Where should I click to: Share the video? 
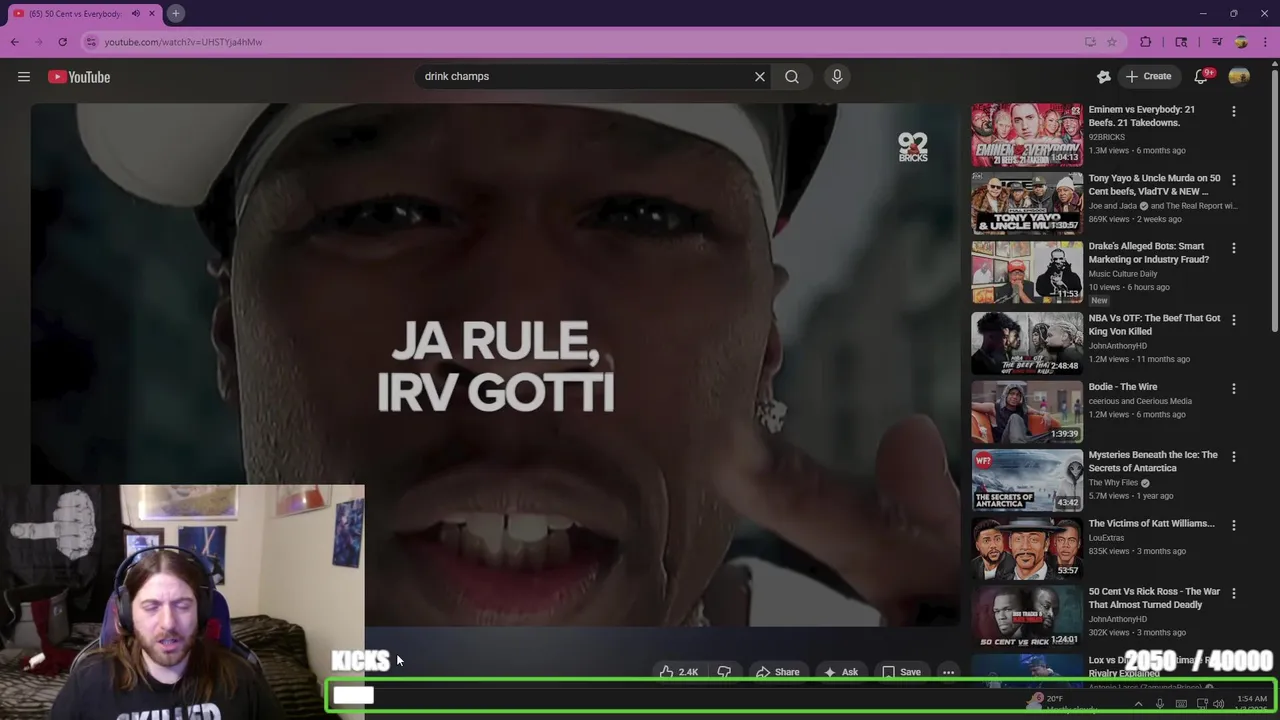coord(778,672)
